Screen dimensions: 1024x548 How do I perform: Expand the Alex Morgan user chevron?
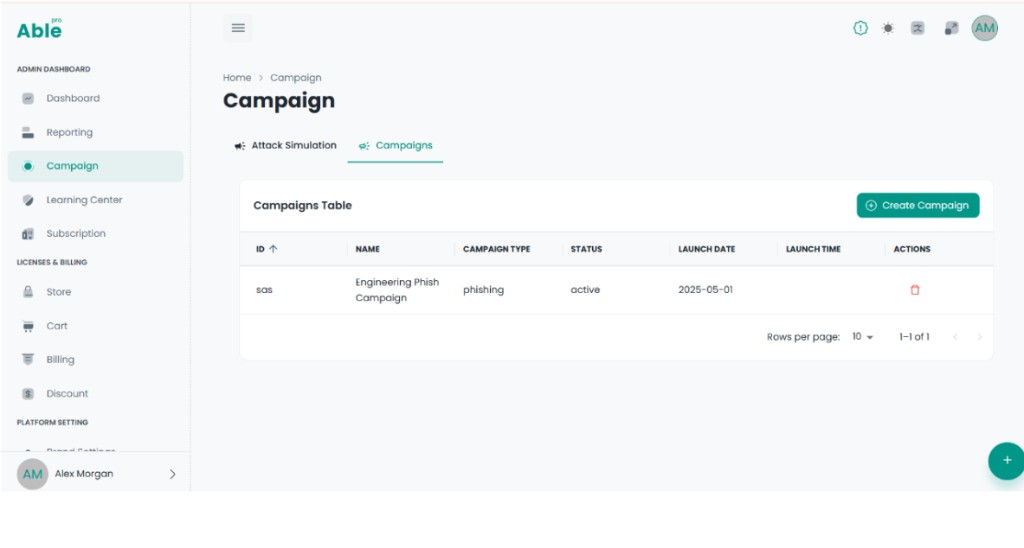172,474
